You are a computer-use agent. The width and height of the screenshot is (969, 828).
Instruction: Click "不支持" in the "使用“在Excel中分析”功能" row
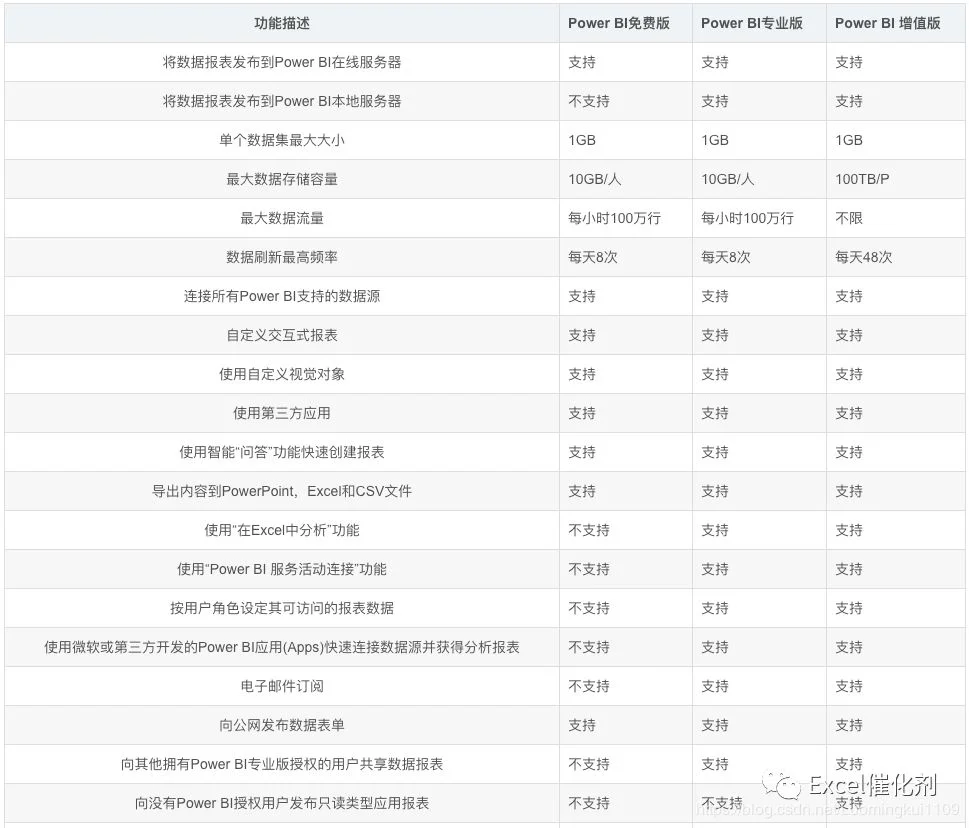click(x=589, y=530)
